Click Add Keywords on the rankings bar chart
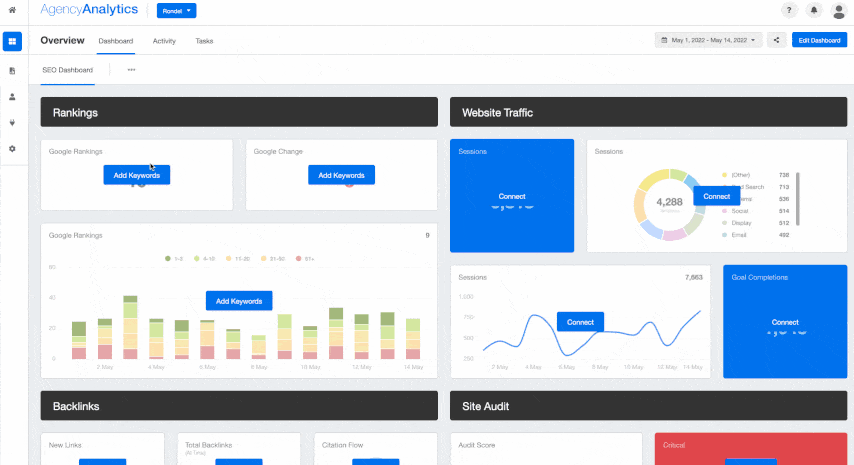This screenshot has width=854, height=465. point(239,301)
